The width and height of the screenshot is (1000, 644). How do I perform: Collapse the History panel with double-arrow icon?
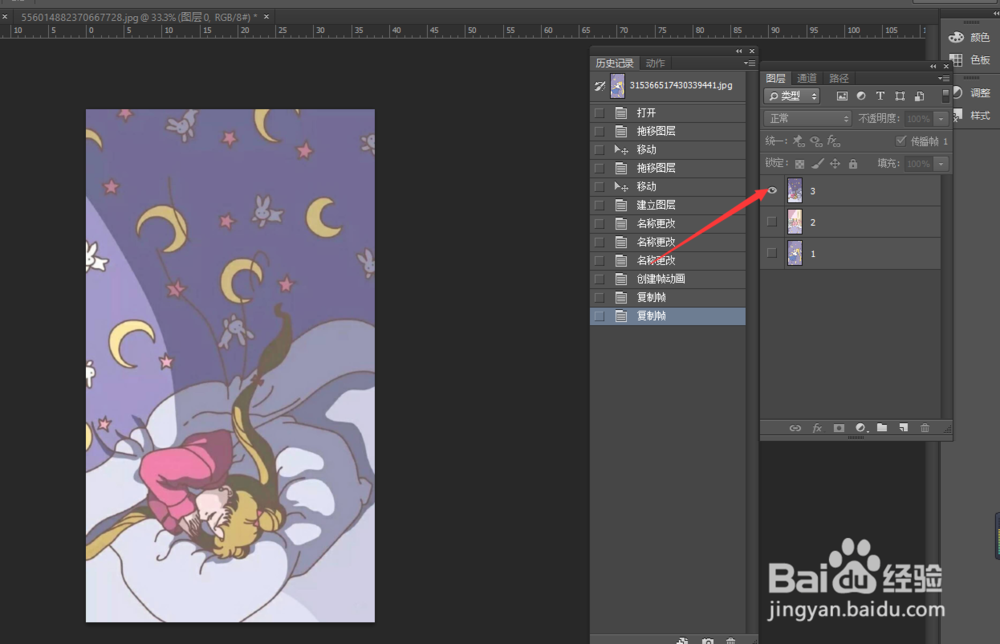click(x=739, y=51)
